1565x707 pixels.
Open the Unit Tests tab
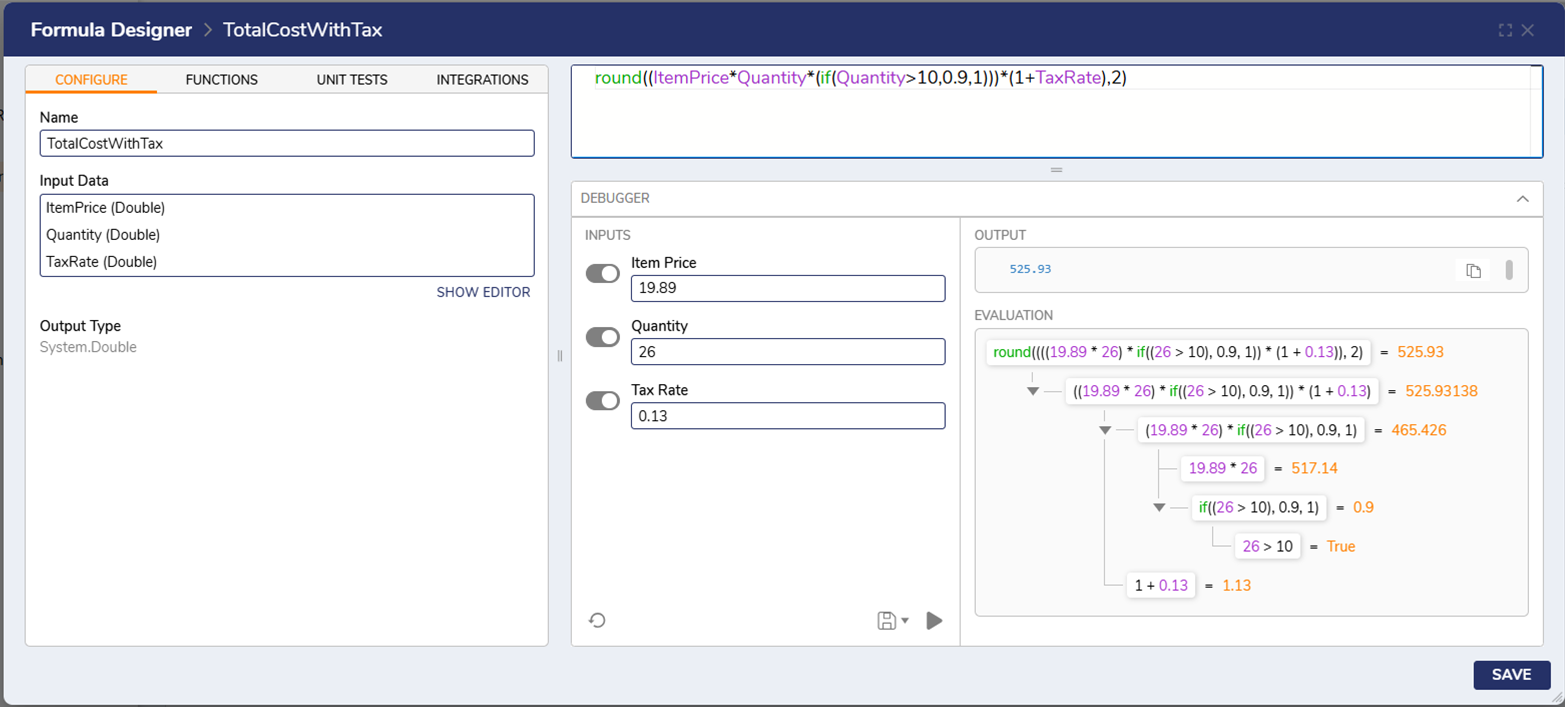(352, 80)
